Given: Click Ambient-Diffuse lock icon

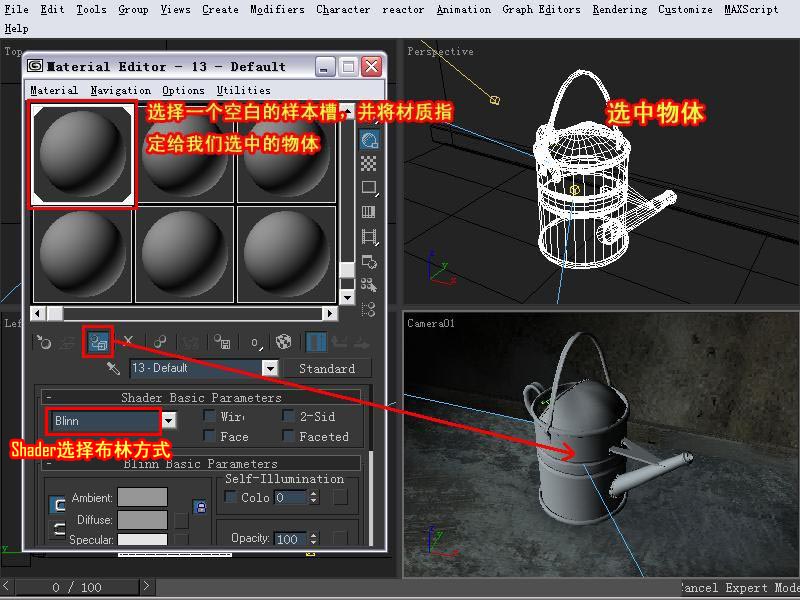Looking at the screenshot, I should pos(200,507).
